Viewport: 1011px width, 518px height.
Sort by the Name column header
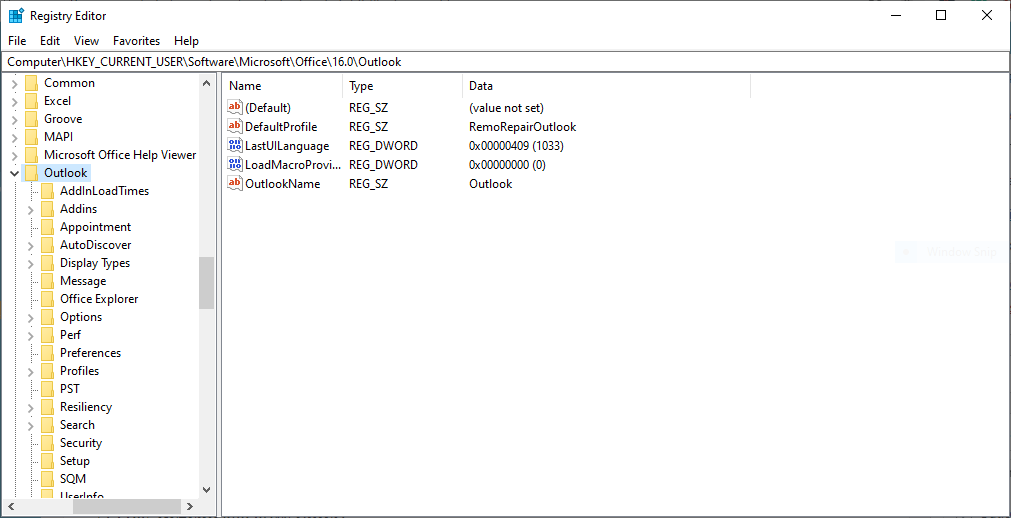coord(282,86)
